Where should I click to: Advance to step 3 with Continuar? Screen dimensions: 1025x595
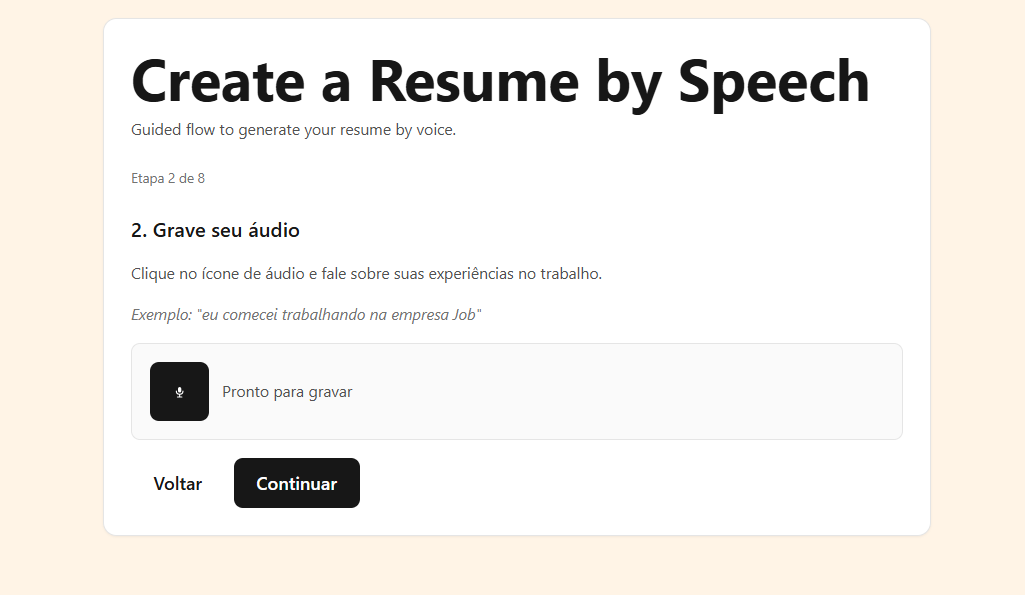(x=296, y=483)
